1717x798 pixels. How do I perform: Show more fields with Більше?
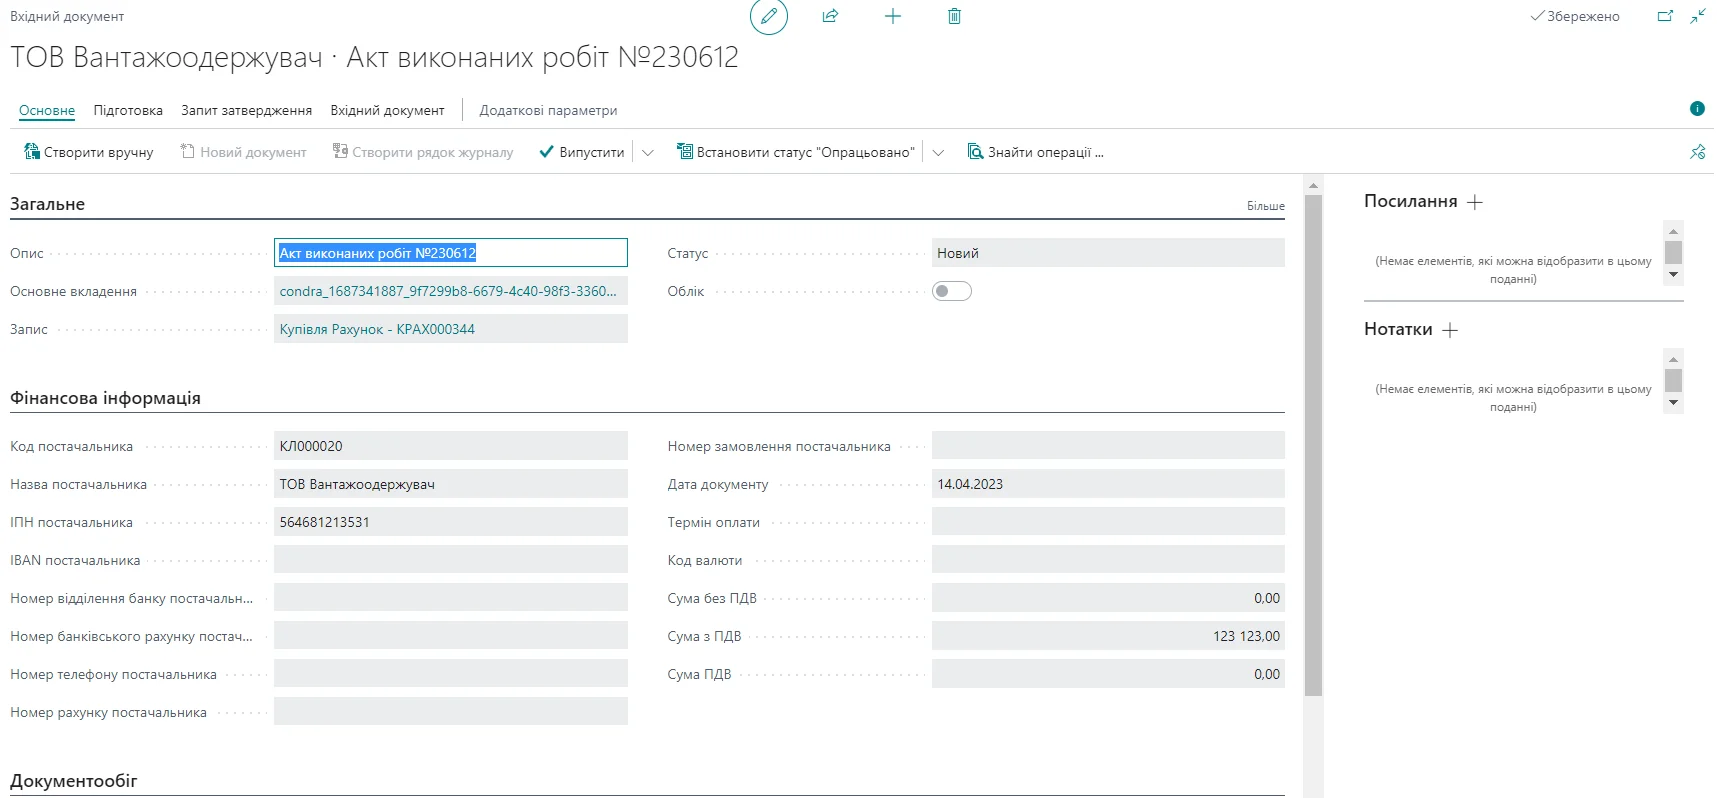(1265, 206)
